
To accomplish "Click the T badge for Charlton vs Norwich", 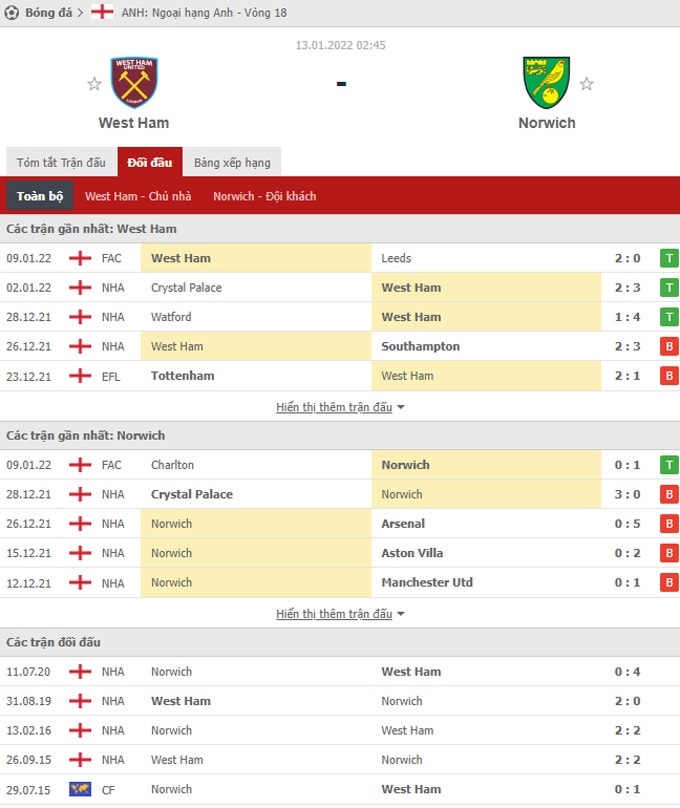I will click(x=669, y=465).
